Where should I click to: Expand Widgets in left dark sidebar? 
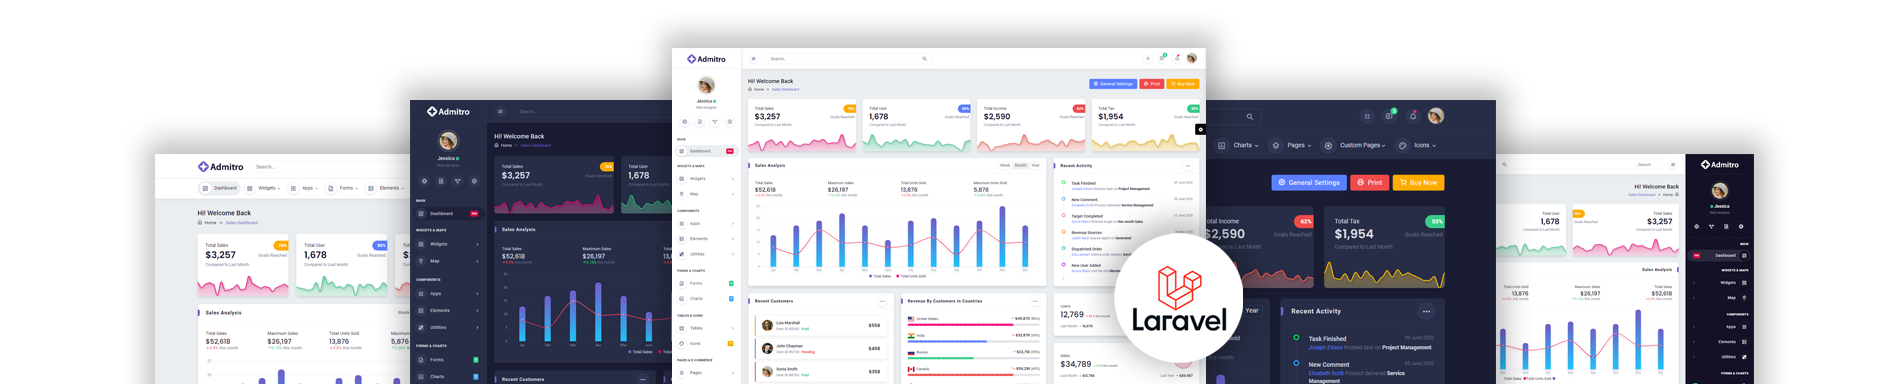point(447,244)
